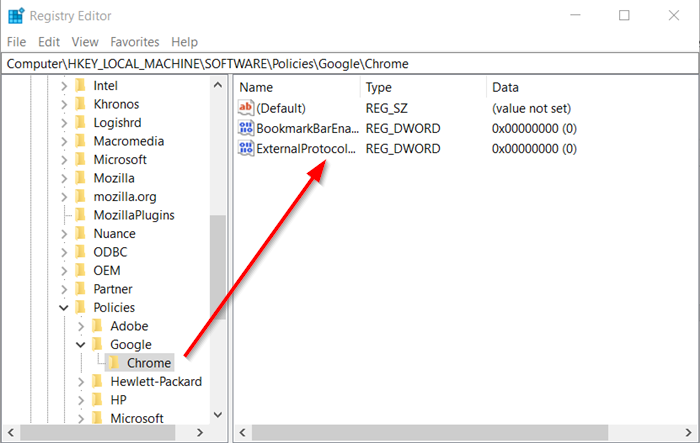Expand the Macromedia key
The height and width of the screenshot is (443, 700).
[x=64, y=141]
